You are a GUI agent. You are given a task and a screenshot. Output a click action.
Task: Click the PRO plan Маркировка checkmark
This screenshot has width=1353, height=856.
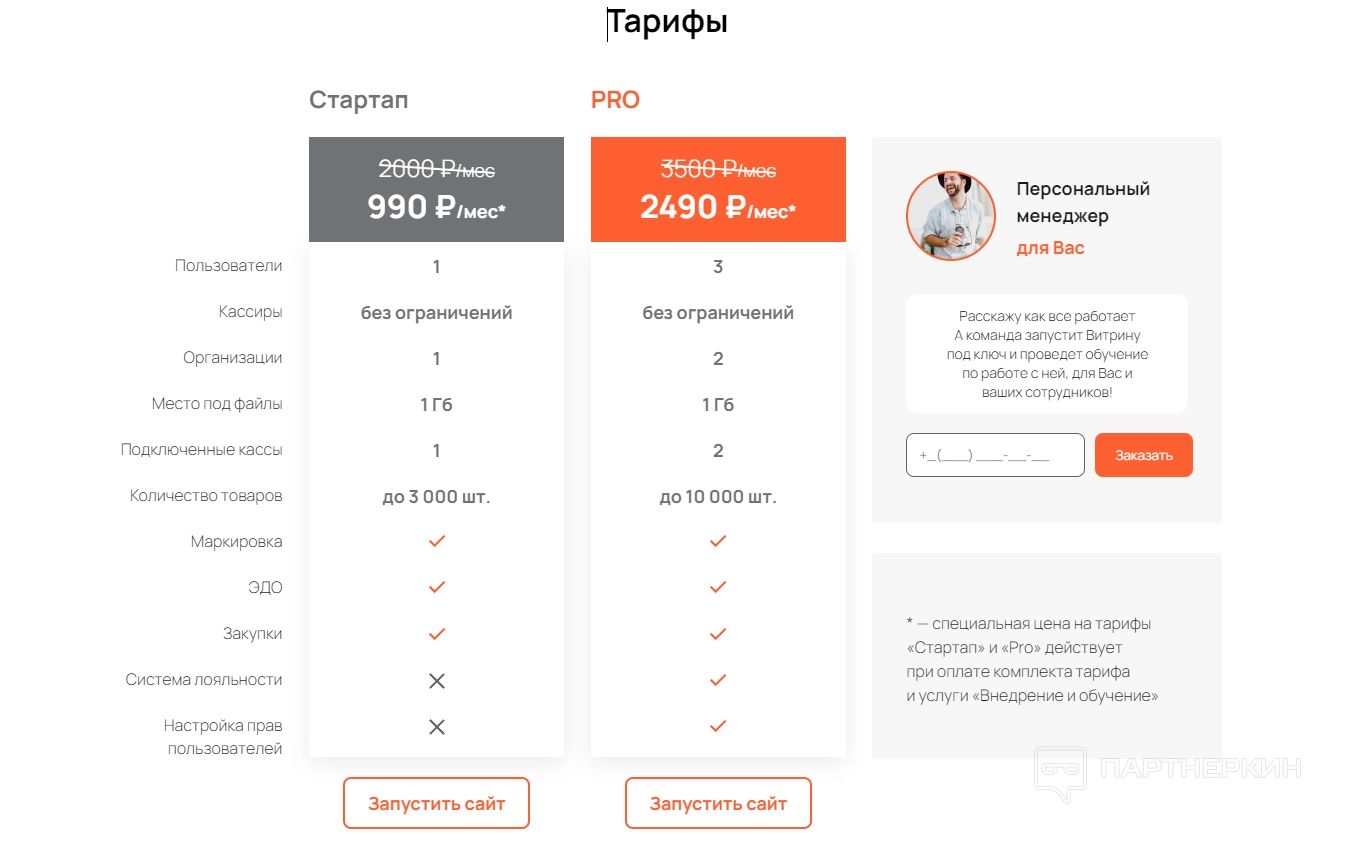point(717,541)
